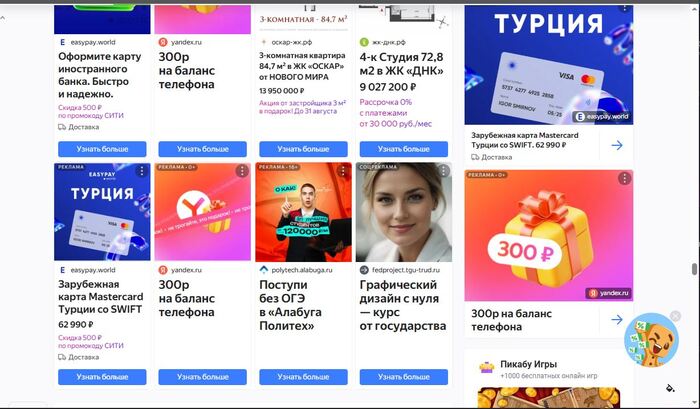The height and width of the screenshot is (409, 700).
Task: Open the kebab menu on the graphic design ad
Action: click(443, 171)
